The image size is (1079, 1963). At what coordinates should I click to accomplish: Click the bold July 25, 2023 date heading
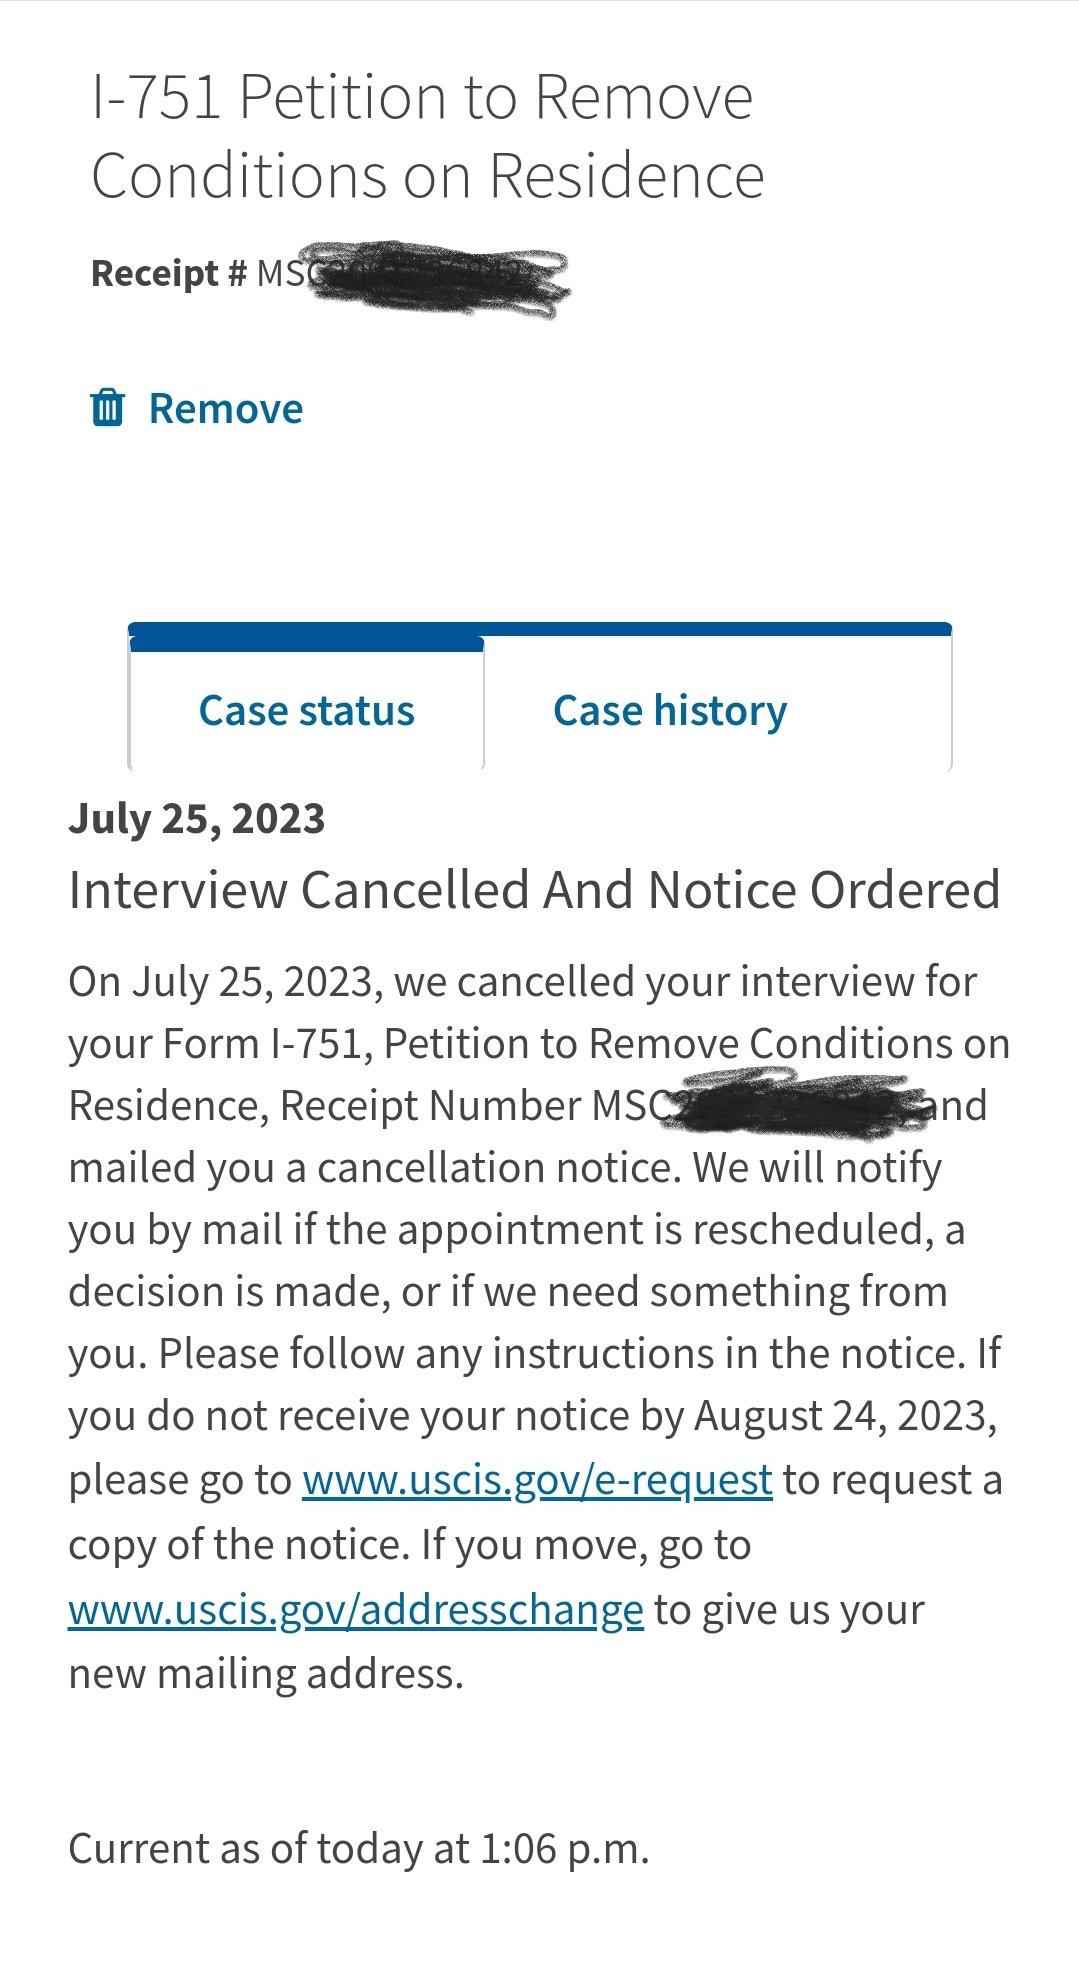197,818
